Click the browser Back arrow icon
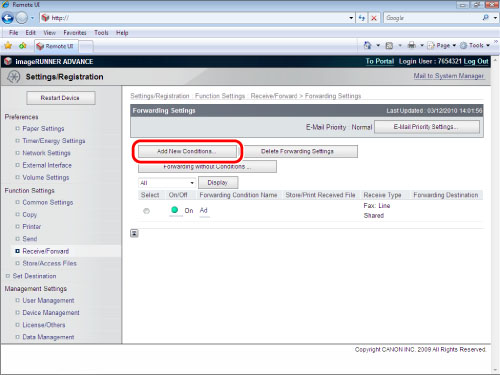The image size is (500, 375). (x=8, y=18)
